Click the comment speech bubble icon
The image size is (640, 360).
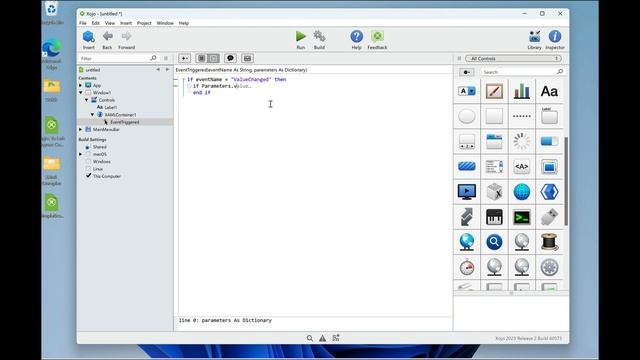pos(230,58)
